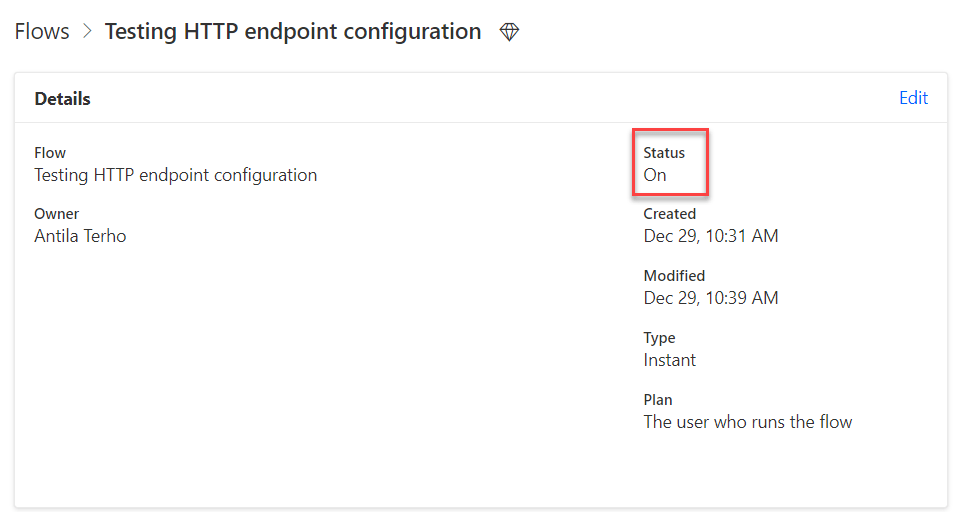The height and width of the screenshot is (512, 960).
Task: Click the Modified field label
Action: point(674,276)
